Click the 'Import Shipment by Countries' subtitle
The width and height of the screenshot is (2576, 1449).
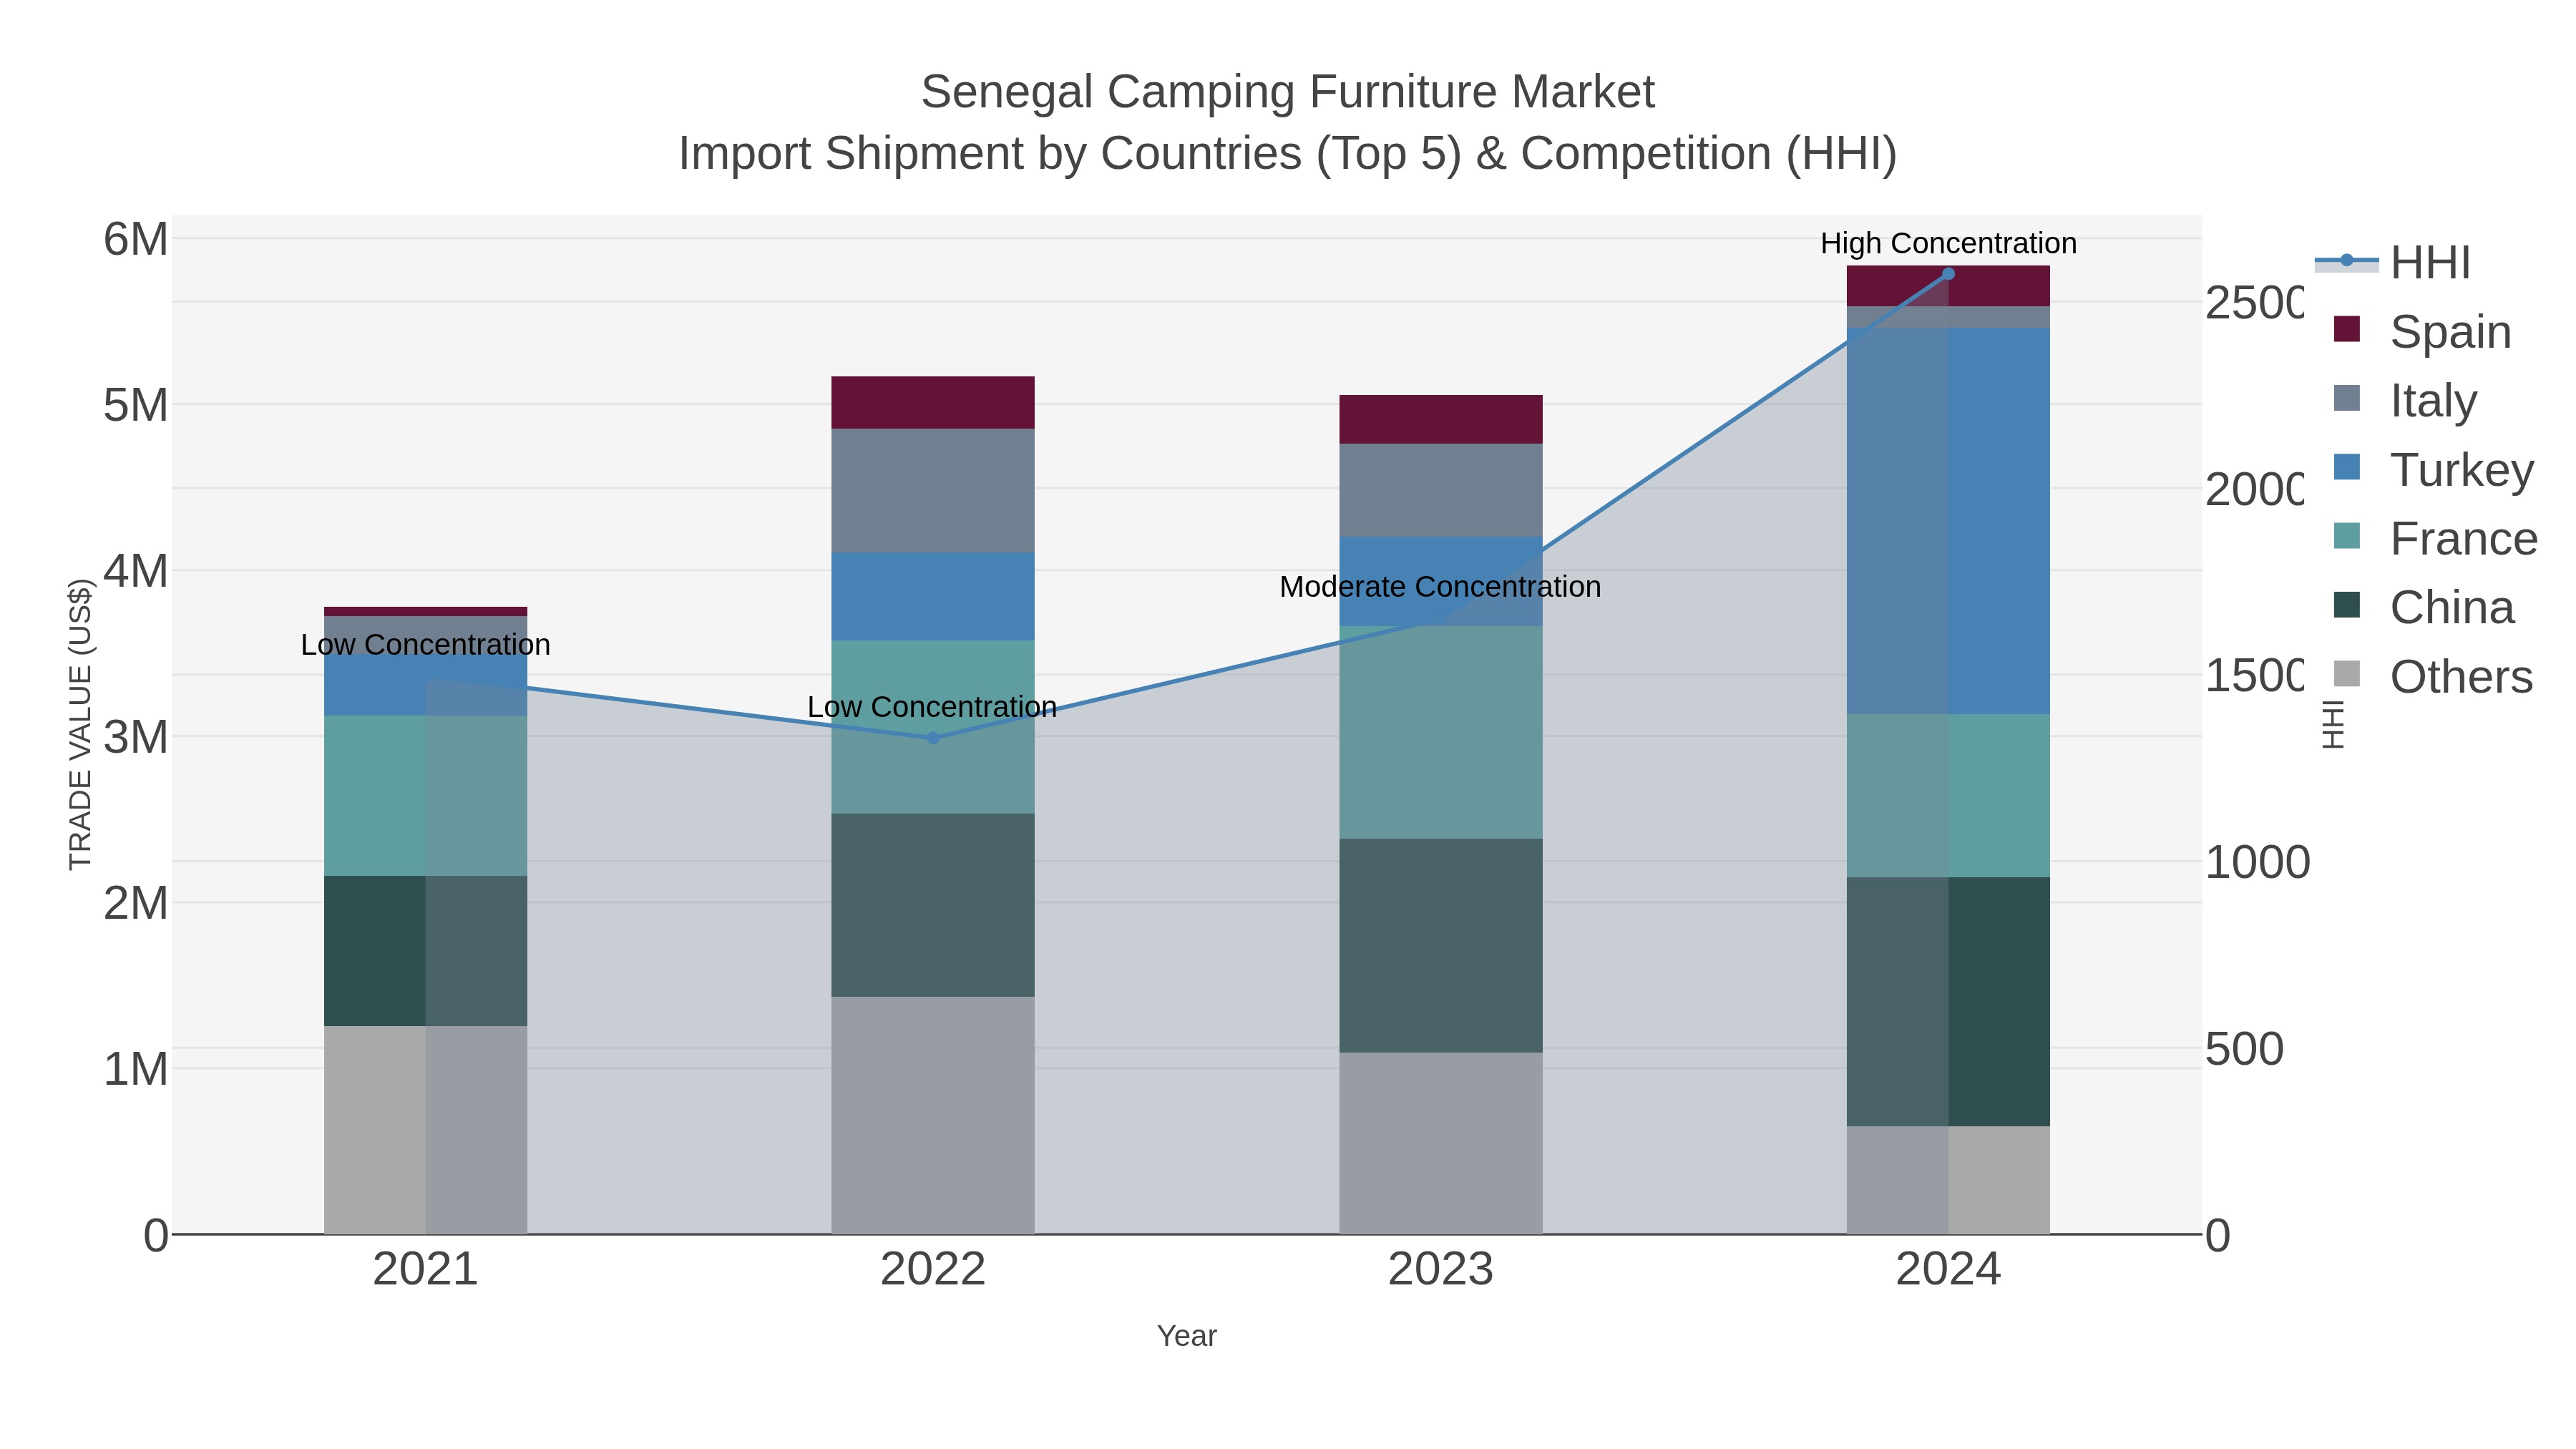[x=1287, y=154]
